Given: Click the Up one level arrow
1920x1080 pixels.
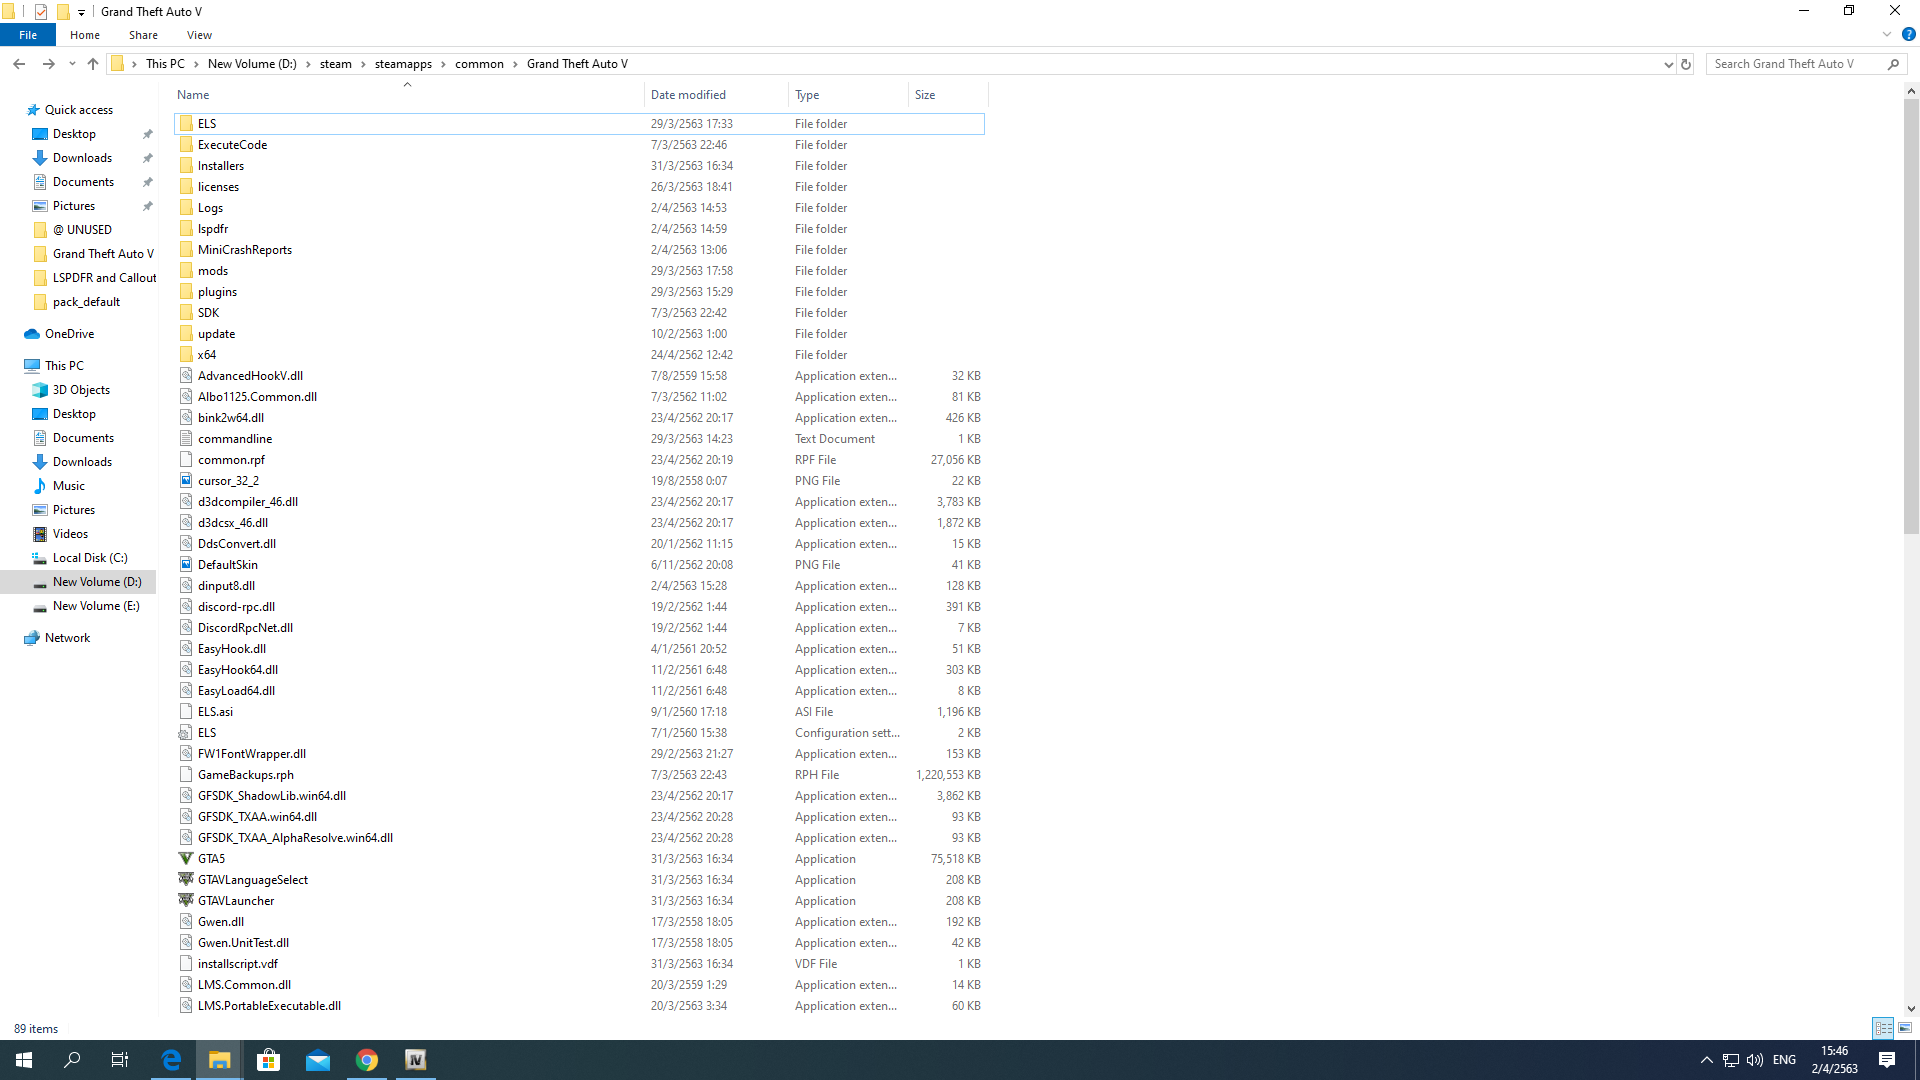Looking at the screenshot, I should click(x=93, y=64).
